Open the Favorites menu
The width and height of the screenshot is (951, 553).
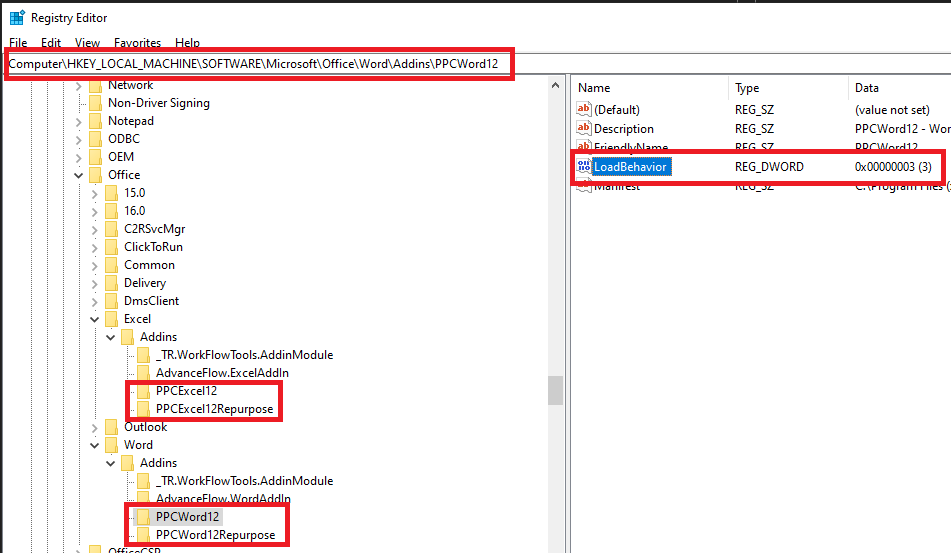(x=138, y=42)
